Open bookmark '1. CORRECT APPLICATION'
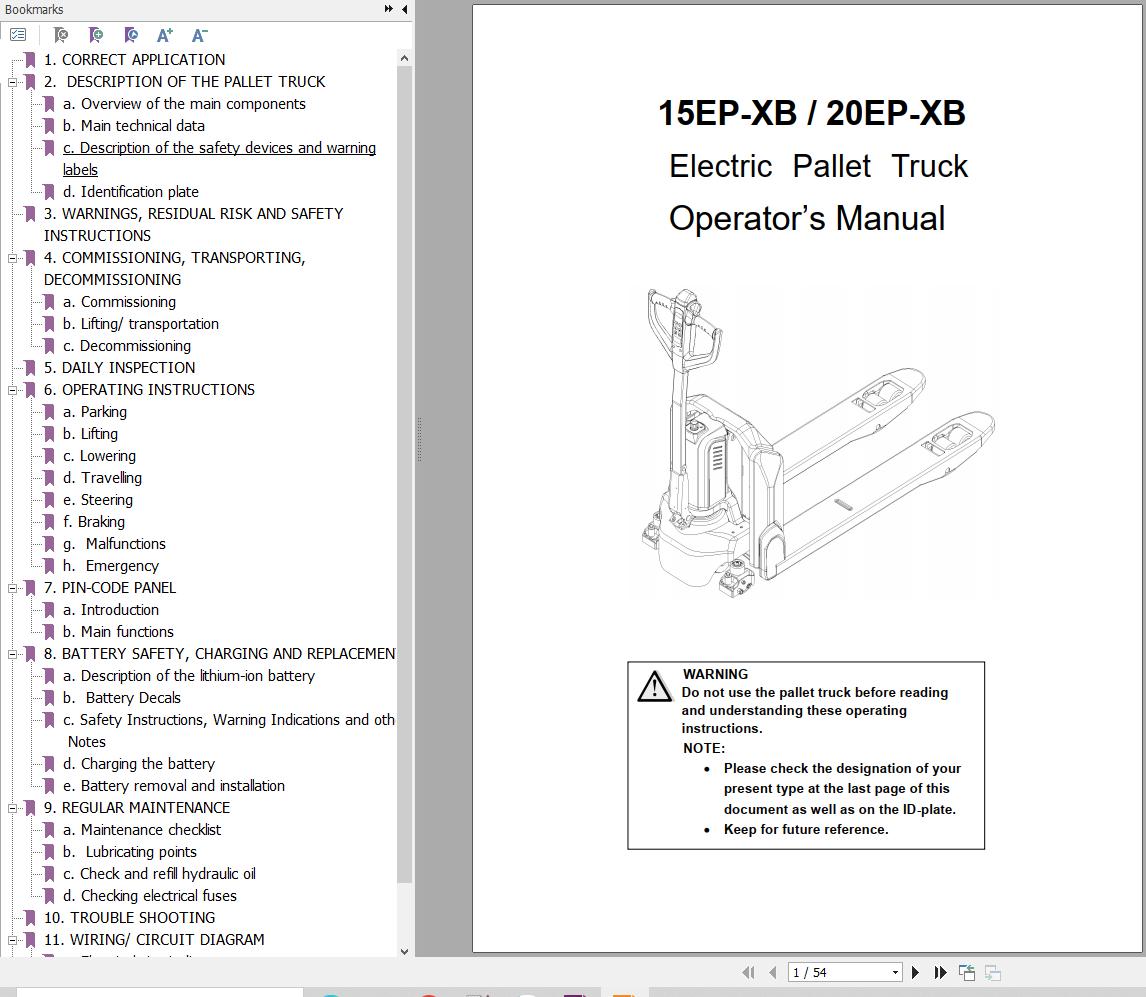The height and width of the screenshot is (997, 1146). 134,60
